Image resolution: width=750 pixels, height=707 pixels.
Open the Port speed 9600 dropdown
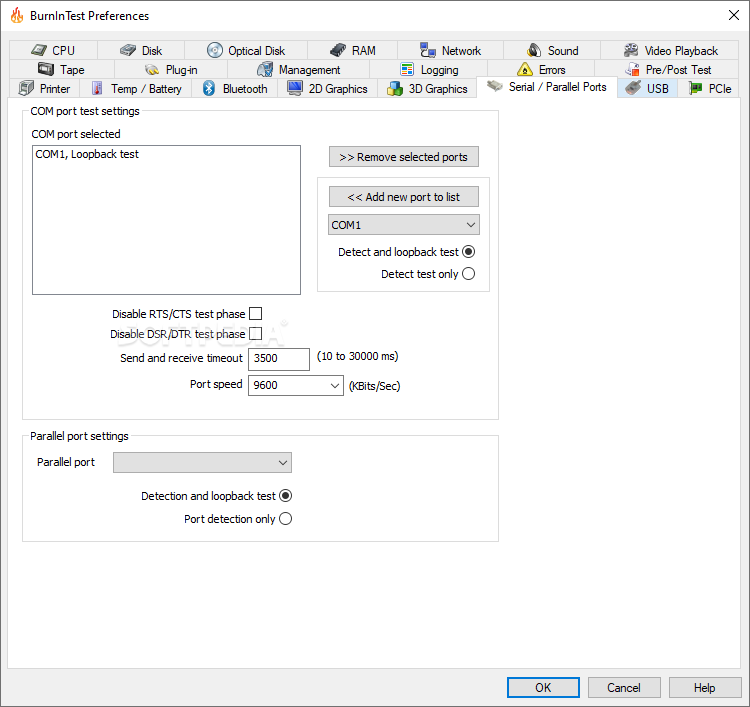pos(296,386)
